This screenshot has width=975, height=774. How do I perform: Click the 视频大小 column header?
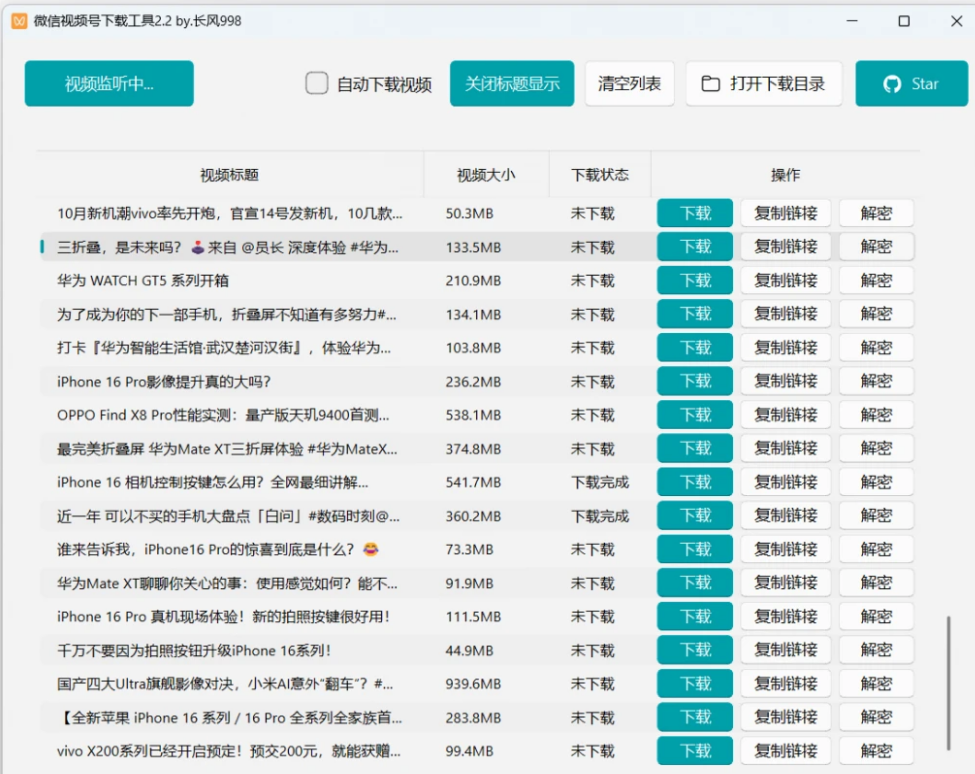click(x=486, y=175)
